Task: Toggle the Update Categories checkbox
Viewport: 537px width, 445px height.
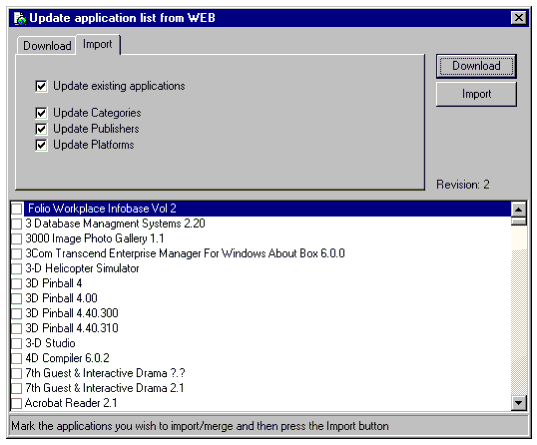Action: 41,113
